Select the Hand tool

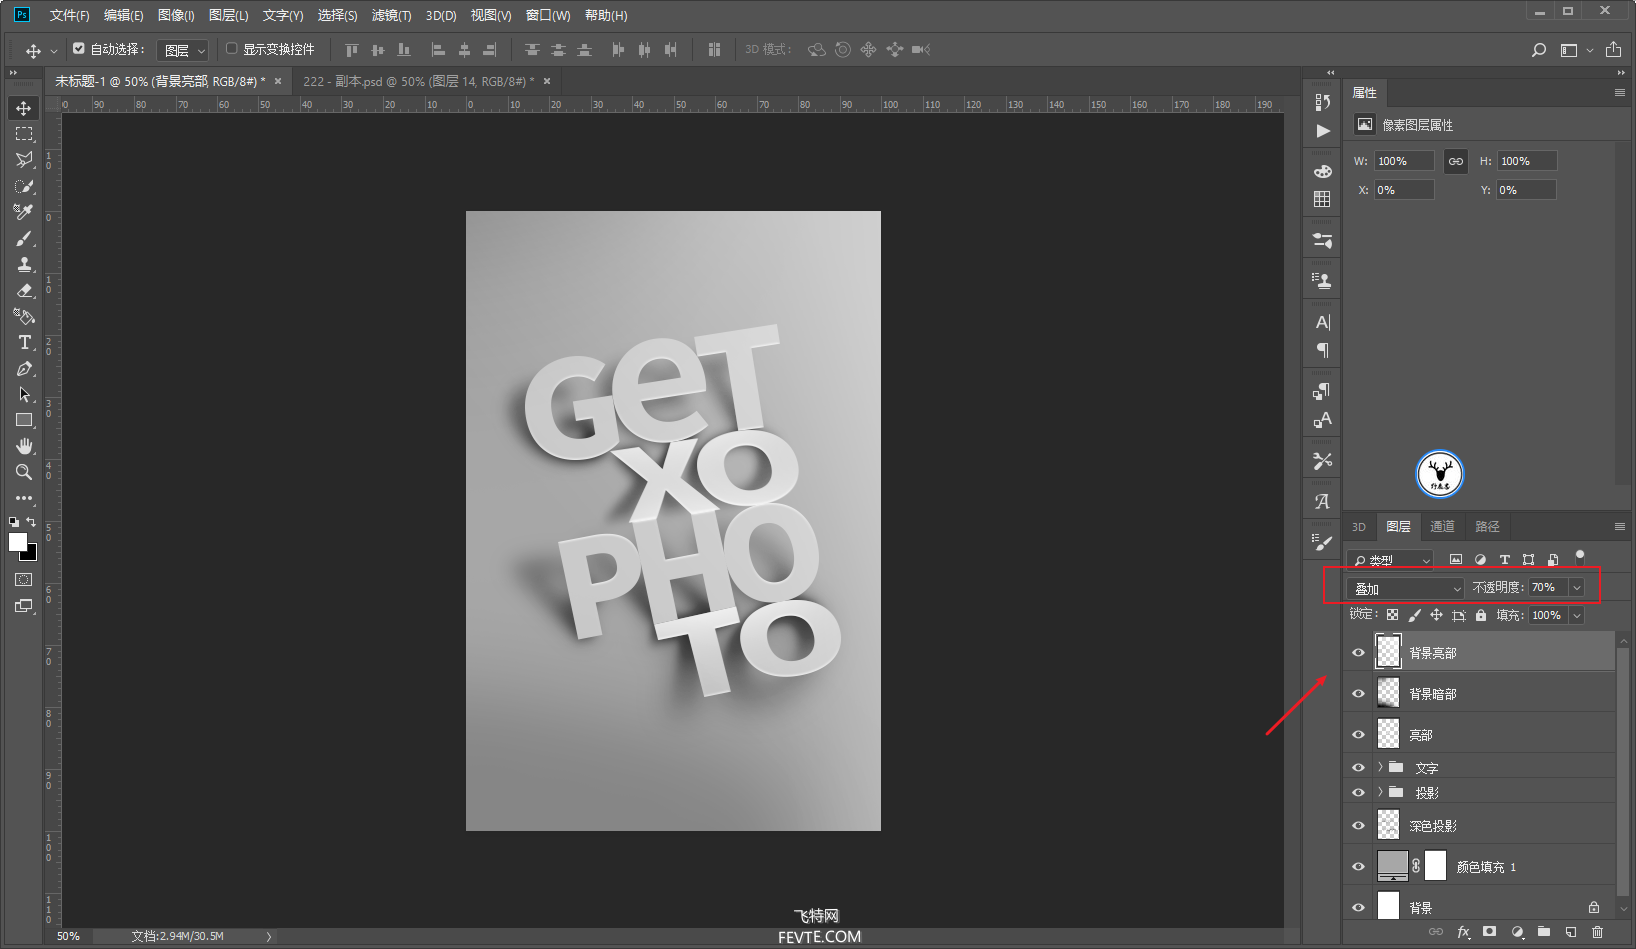click(24, 446)
